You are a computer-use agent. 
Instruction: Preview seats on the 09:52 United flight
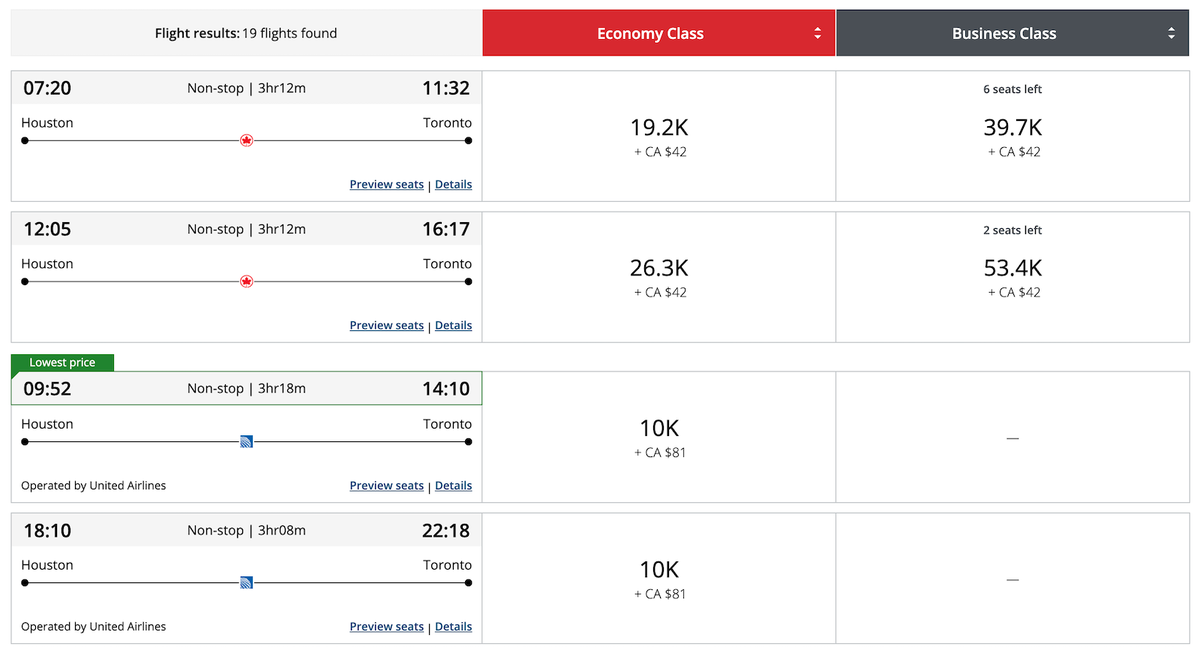(x=386, y=485)
